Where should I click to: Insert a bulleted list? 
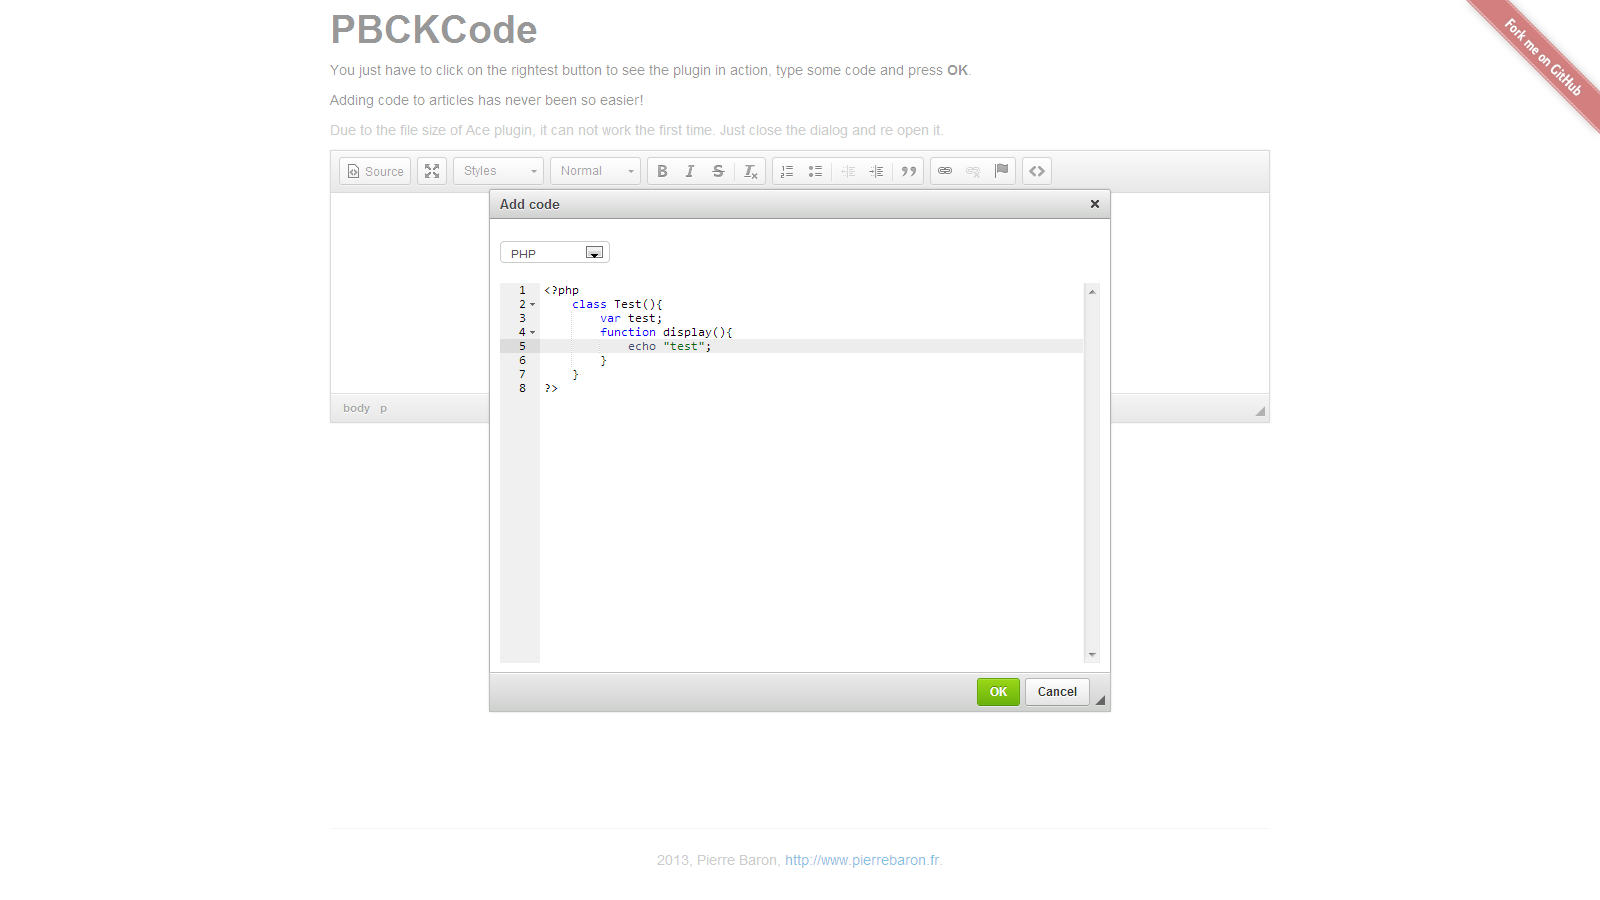tap(815, 171)
